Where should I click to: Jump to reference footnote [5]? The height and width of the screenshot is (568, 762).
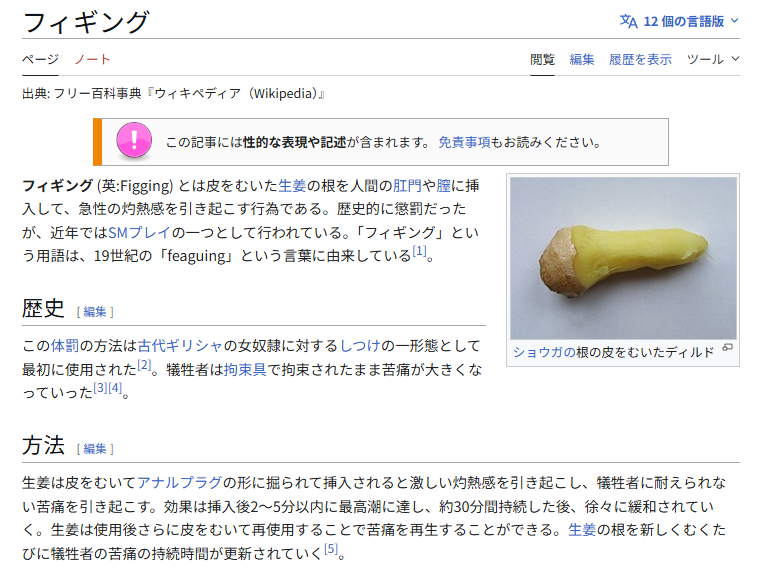click(x=331, y=549)
